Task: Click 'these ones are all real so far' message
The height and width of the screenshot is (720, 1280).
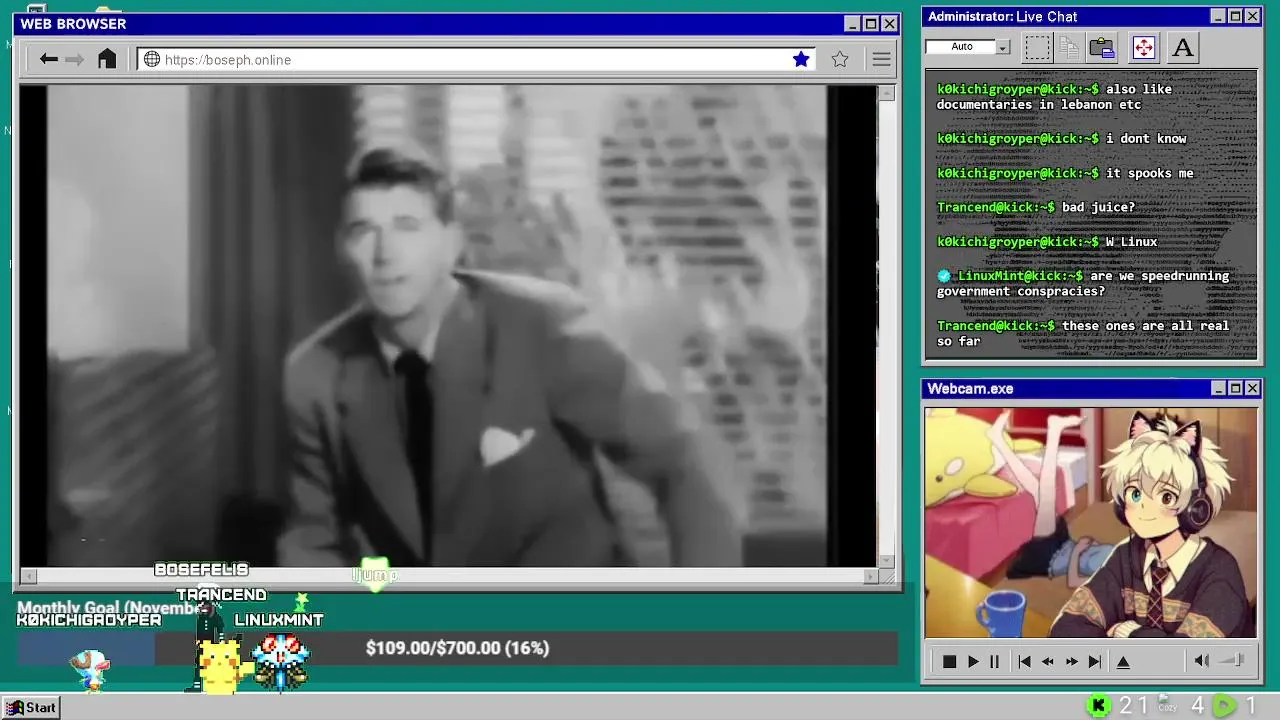Action: [1083, 333]
